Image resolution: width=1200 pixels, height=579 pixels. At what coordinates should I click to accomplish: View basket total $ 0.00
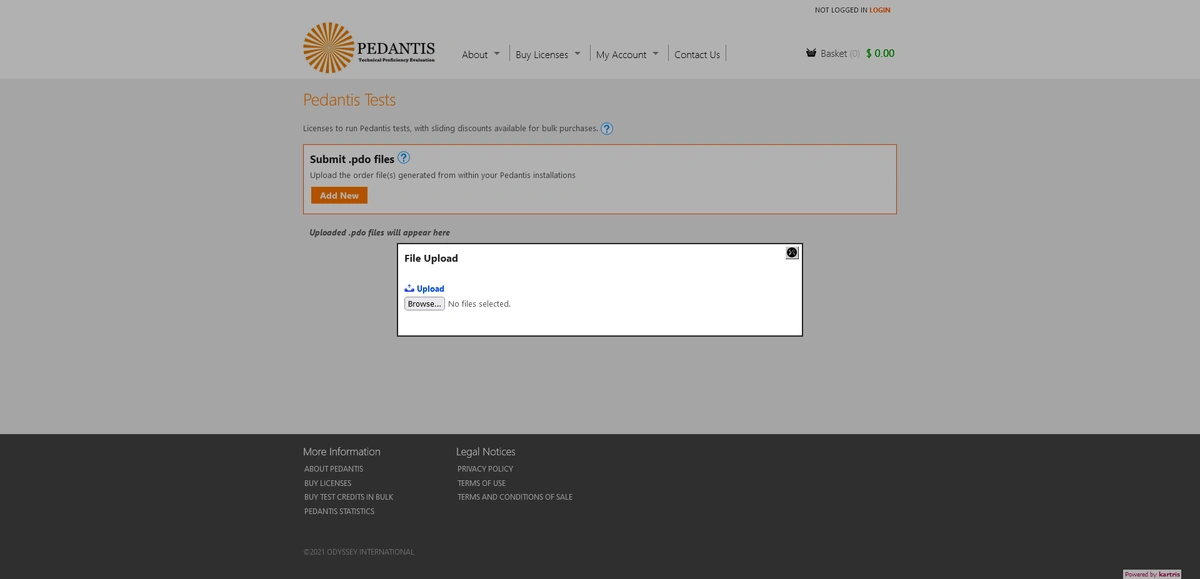(x=880, y=53)
